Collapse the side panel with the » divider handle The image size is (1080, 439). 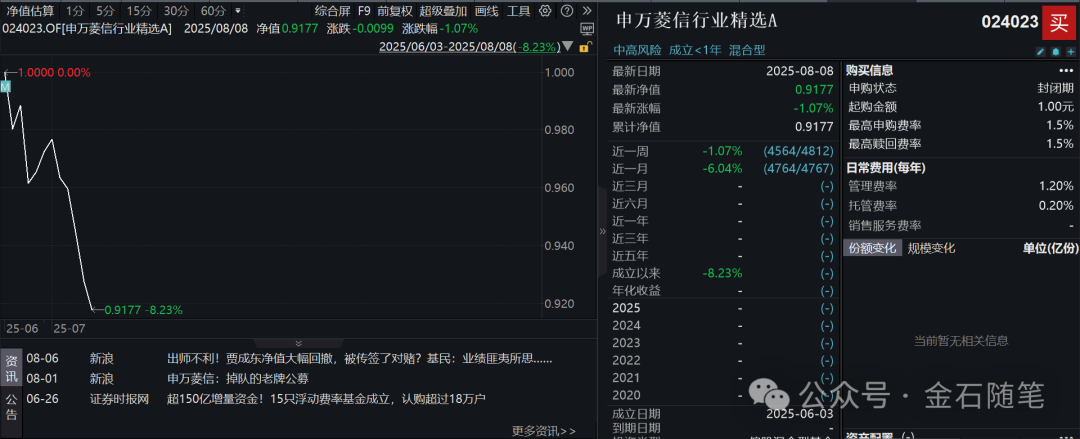point(603,232)
